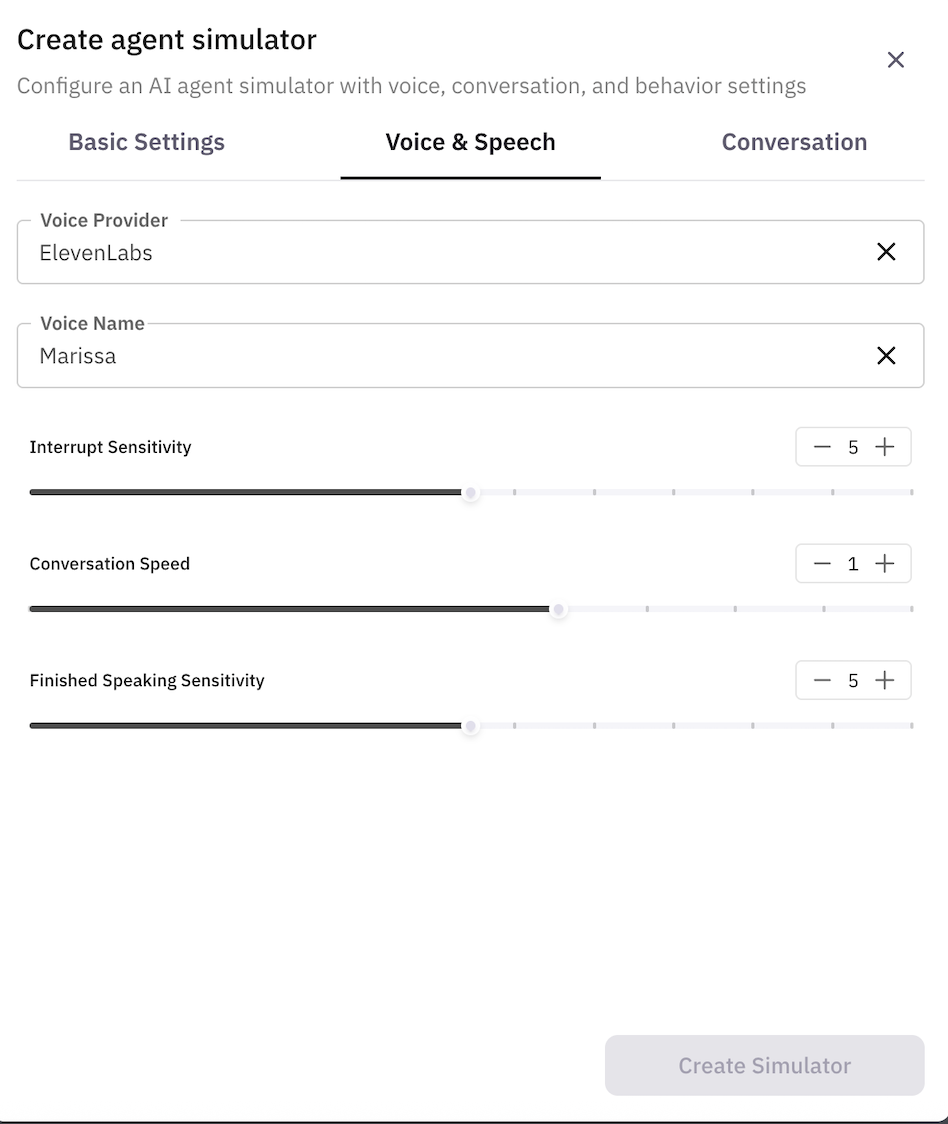Image resolution: width=948 pixels, height=1124 pixels.
Task: Close the Create agent simulator dialog
Action: coord(896,60)
